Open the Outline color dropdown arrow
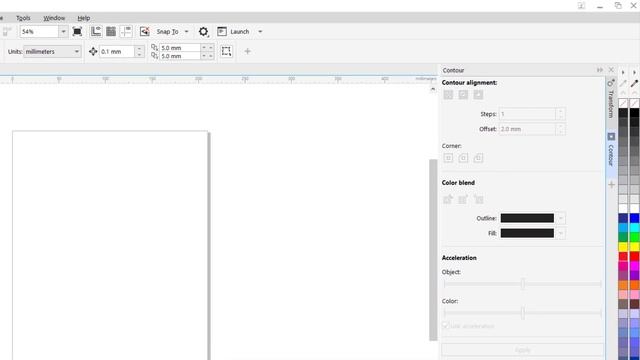640x360 pixels. point(561,218)
